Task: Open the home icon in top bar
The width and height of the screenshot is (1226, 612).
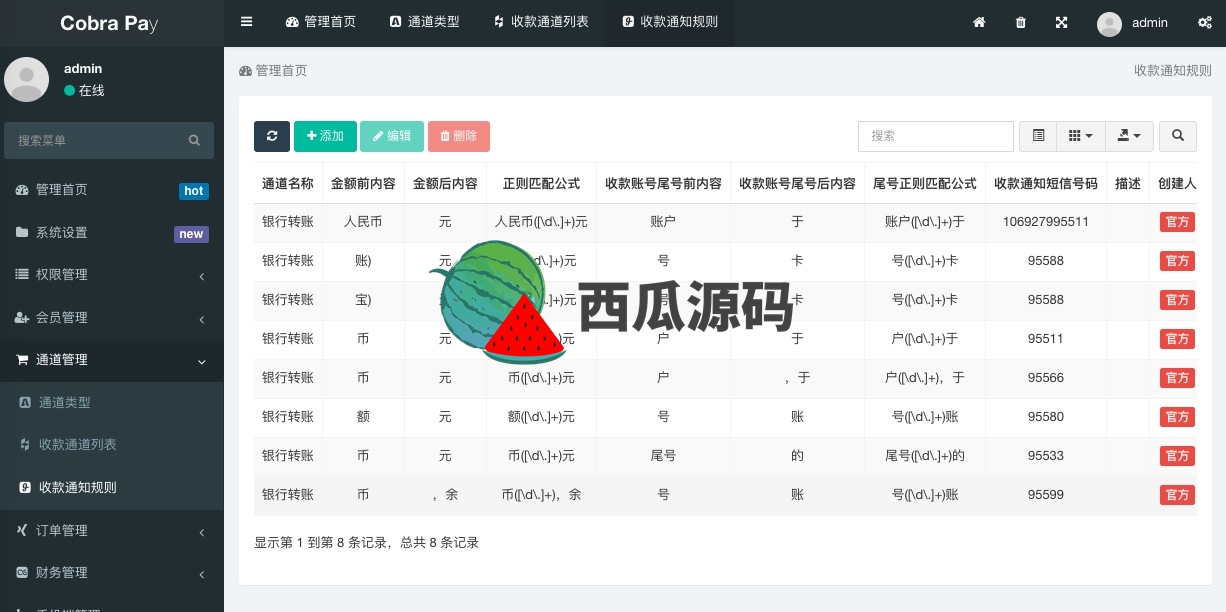Action: point(979,23)
